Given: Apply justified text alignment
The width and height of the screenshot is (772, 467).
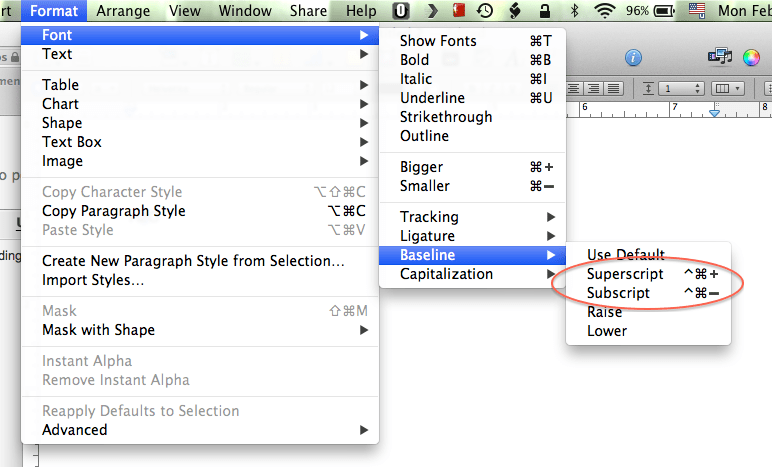Looking at the screenshot, I should (x=613, y=88).
